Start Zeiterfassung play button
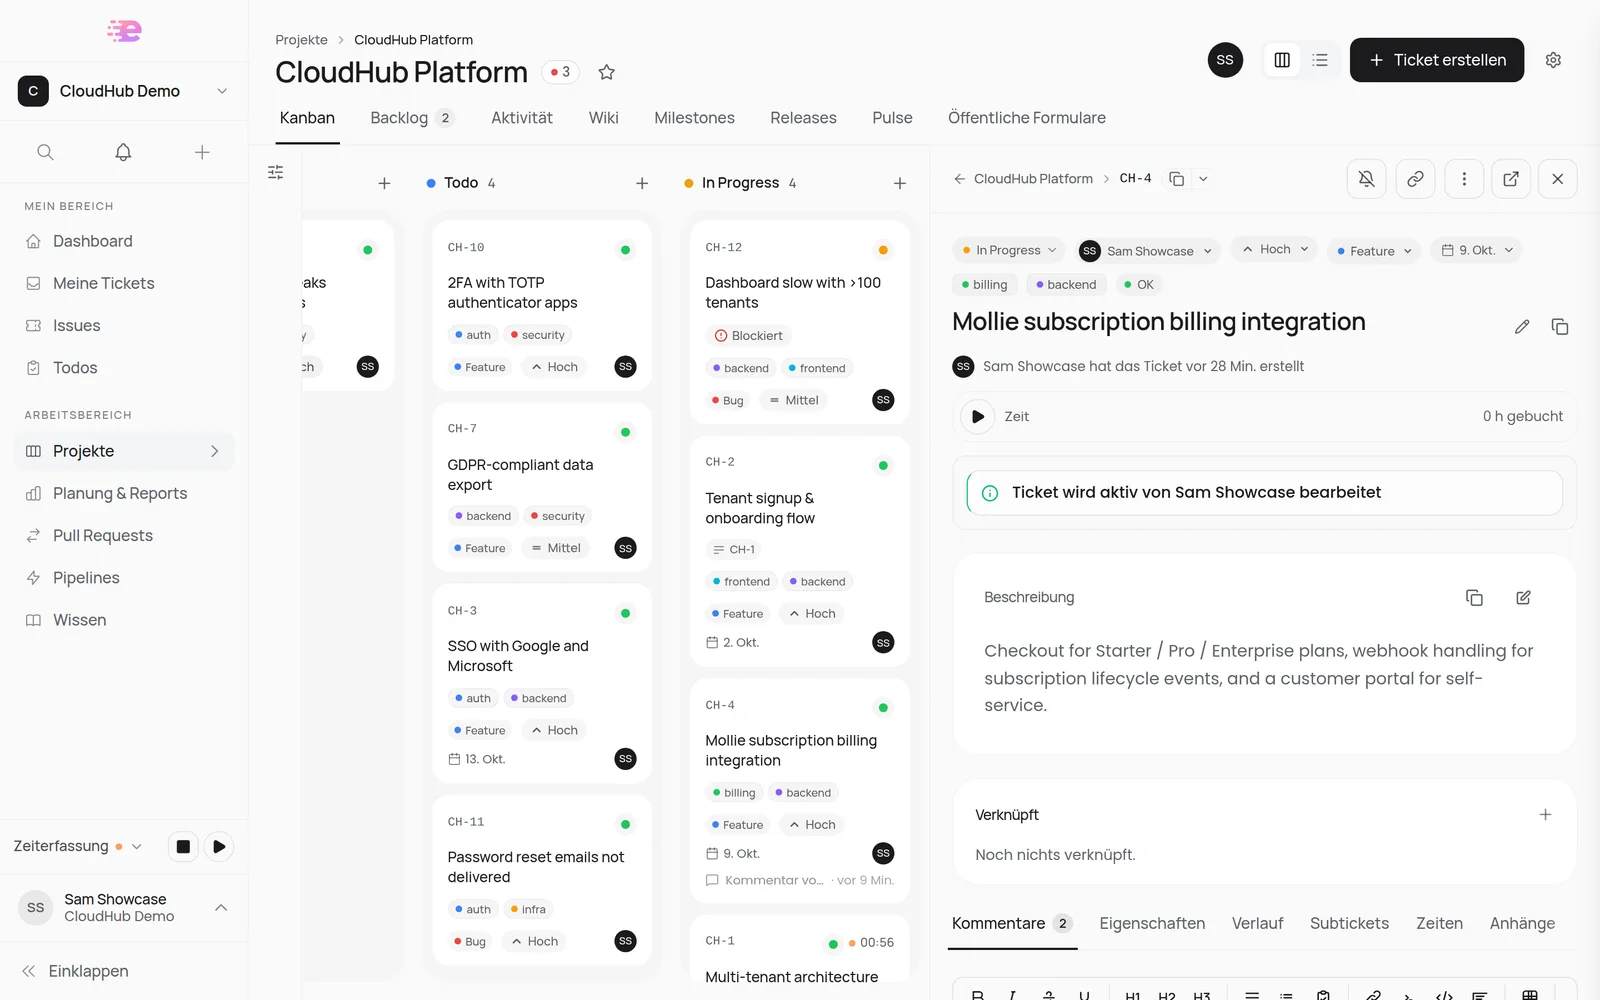 (219, 847)
